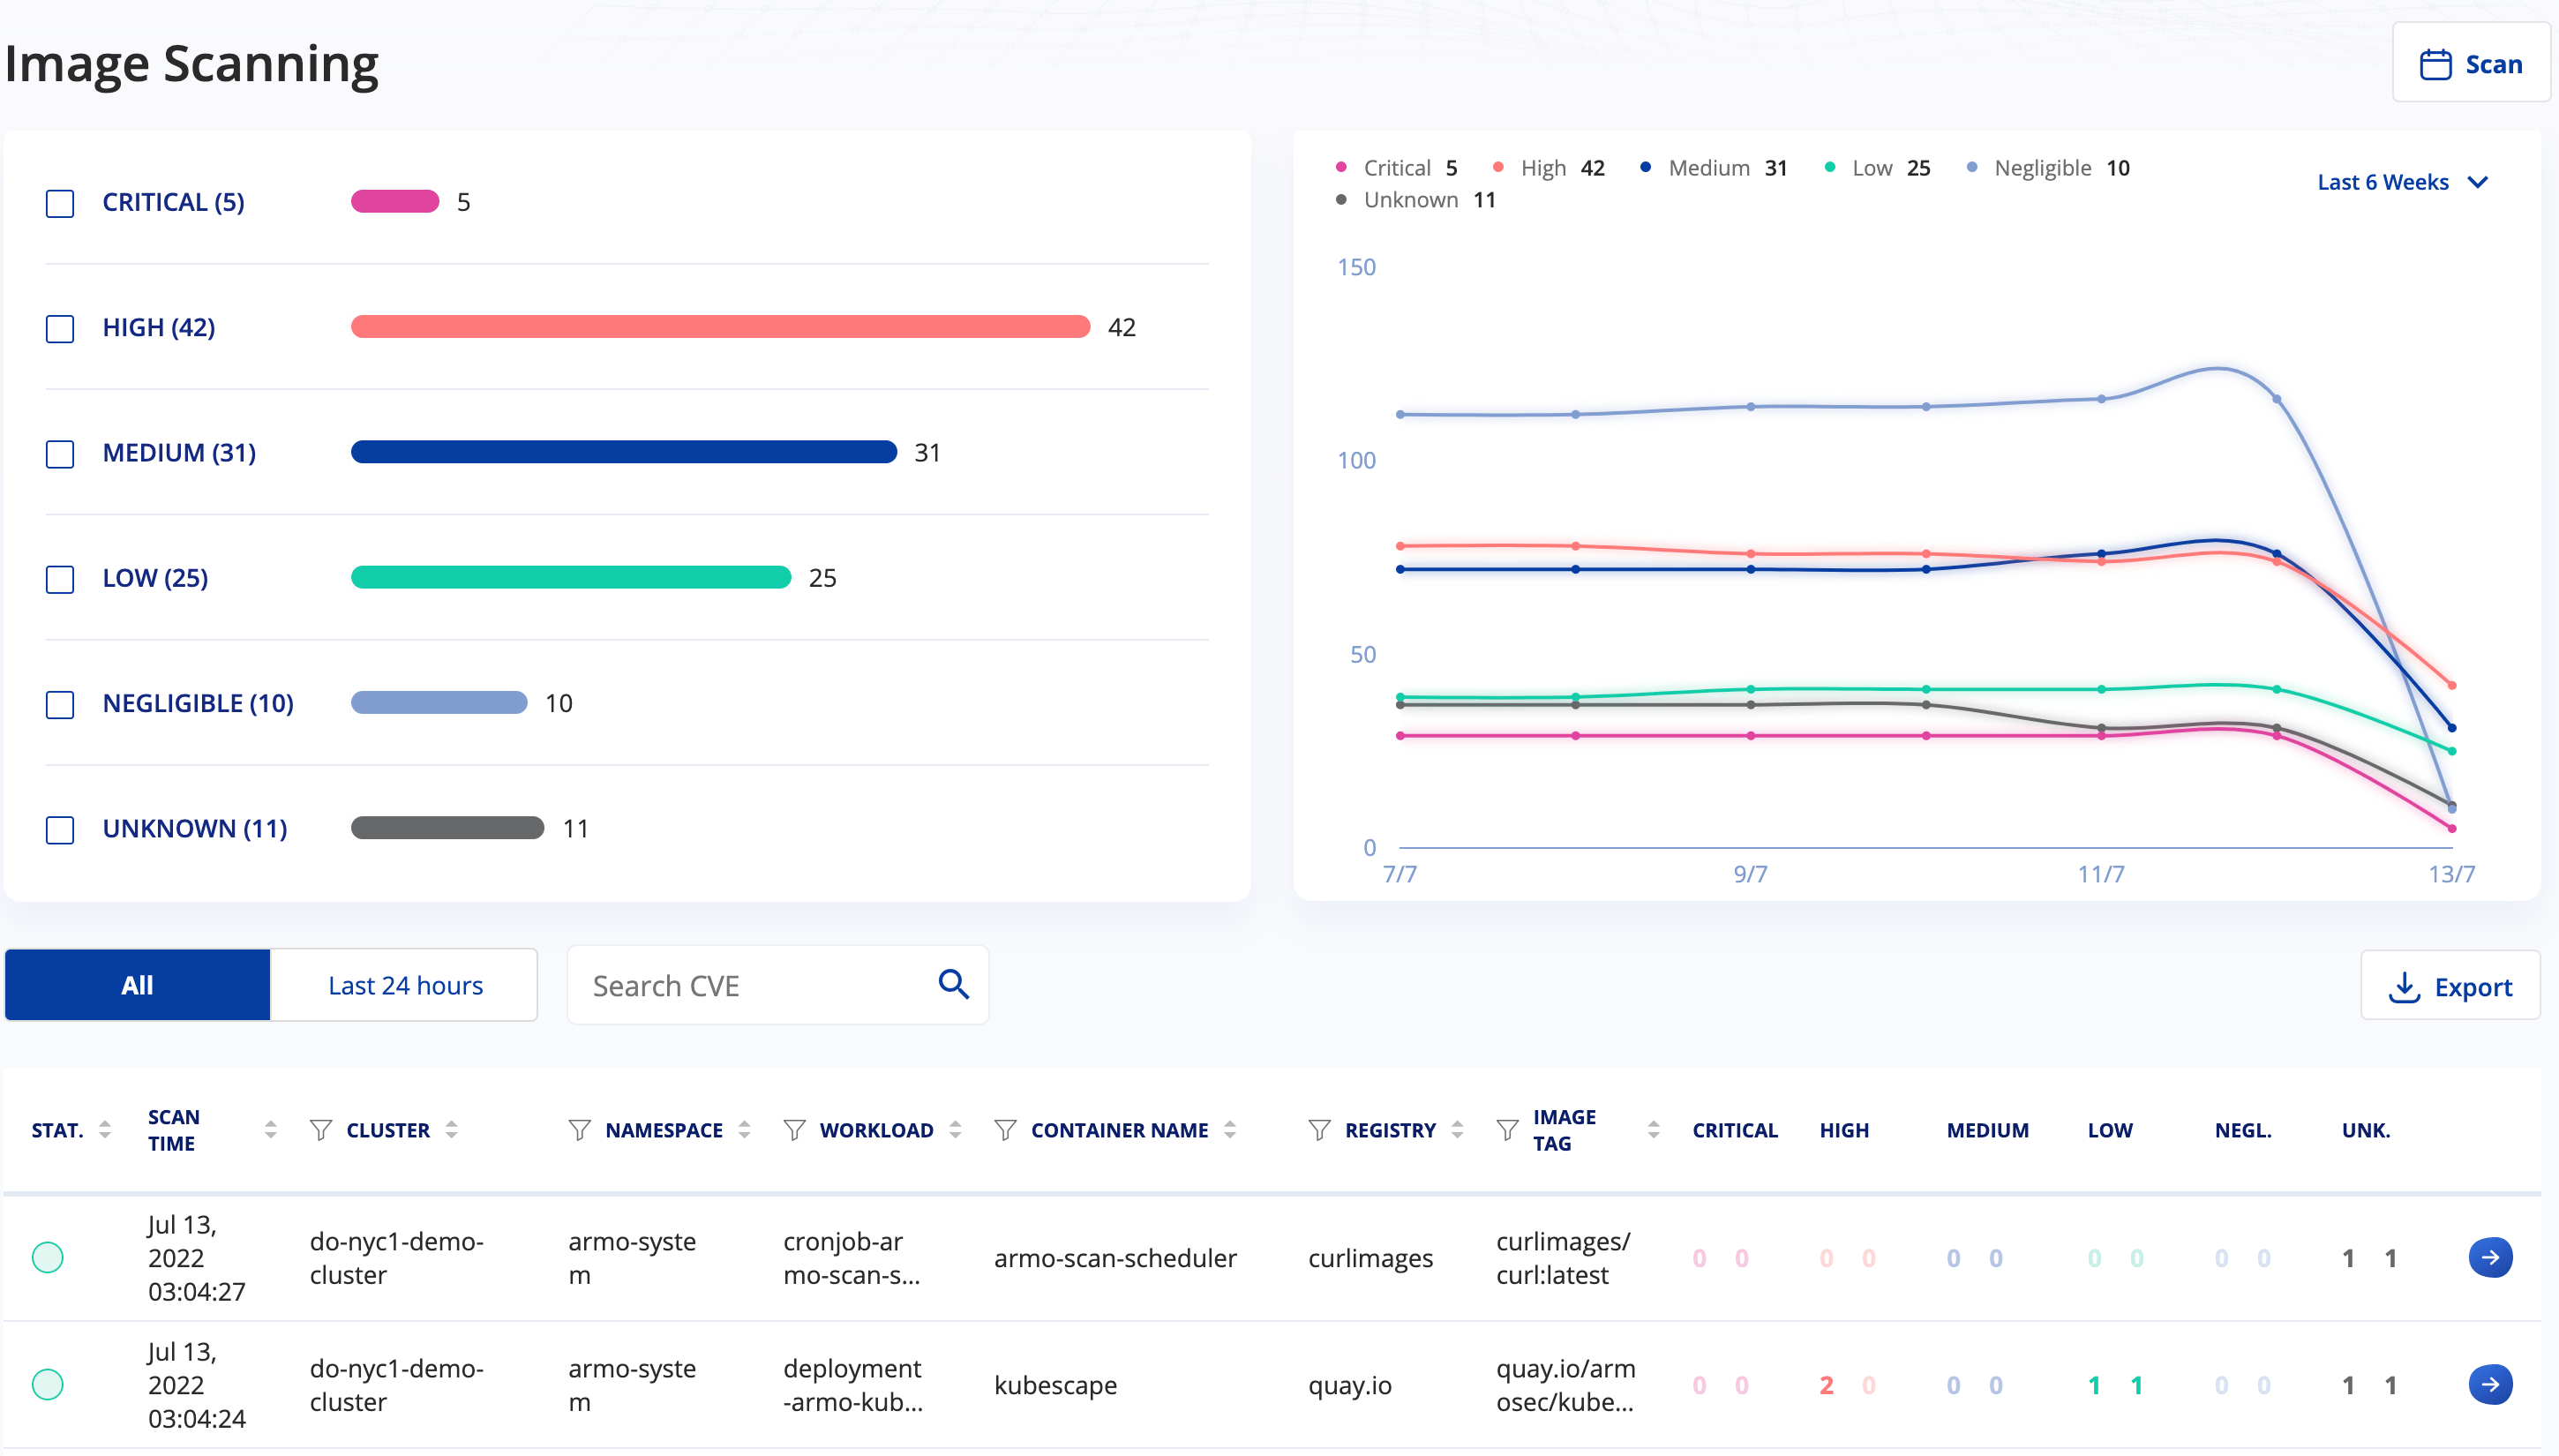Enable the HIGH (42) severity checkbox
Screen dimensions: 2559x1456
60,329
